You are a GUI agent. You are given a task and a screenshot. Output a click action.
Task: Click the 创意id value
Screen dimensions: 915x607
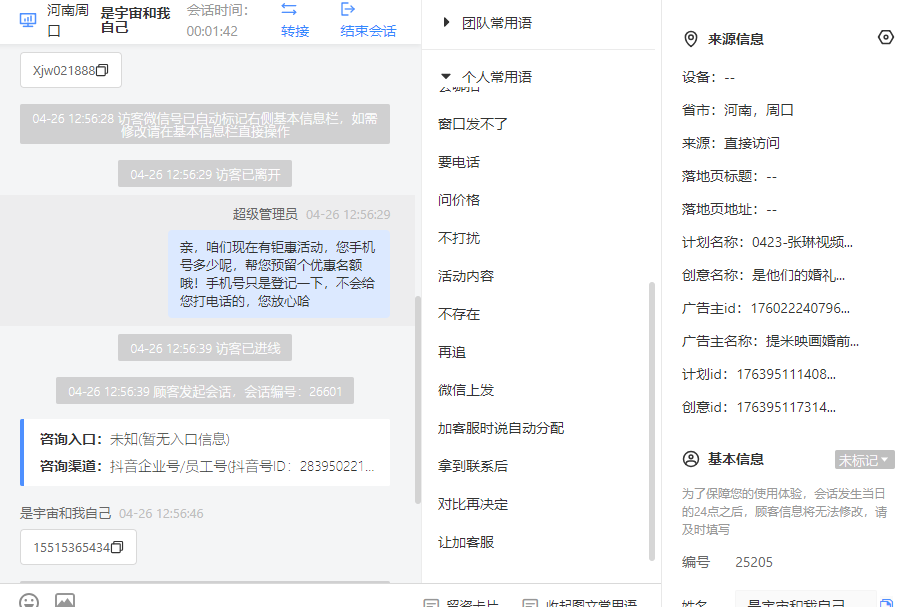click(x=786, y=407)
